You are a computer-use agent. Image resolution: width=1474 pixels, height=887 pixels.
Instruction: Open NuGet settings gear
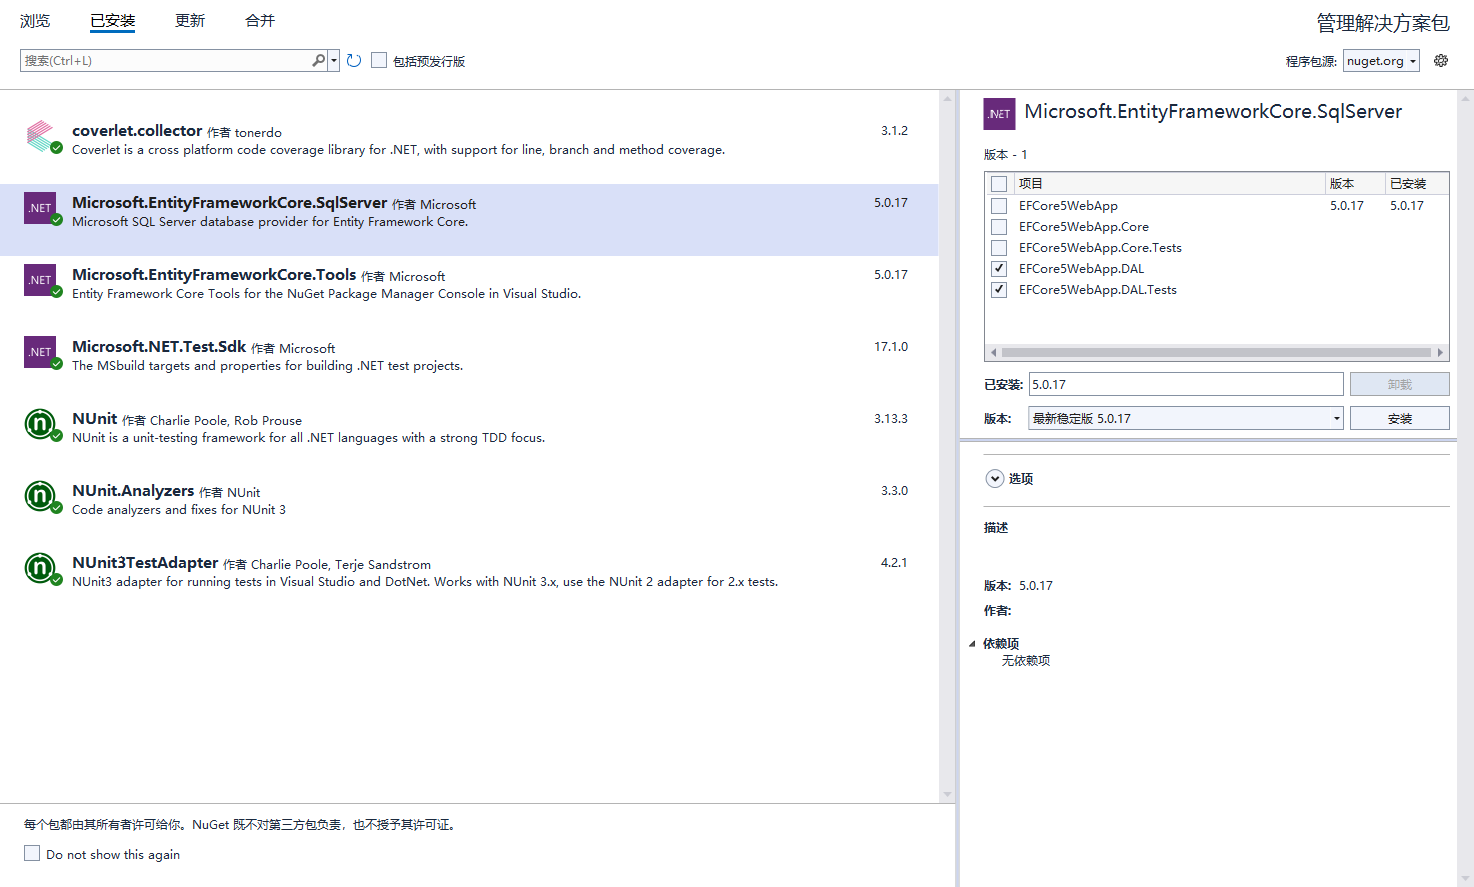pyautogui.click(x=1441, y=60)
